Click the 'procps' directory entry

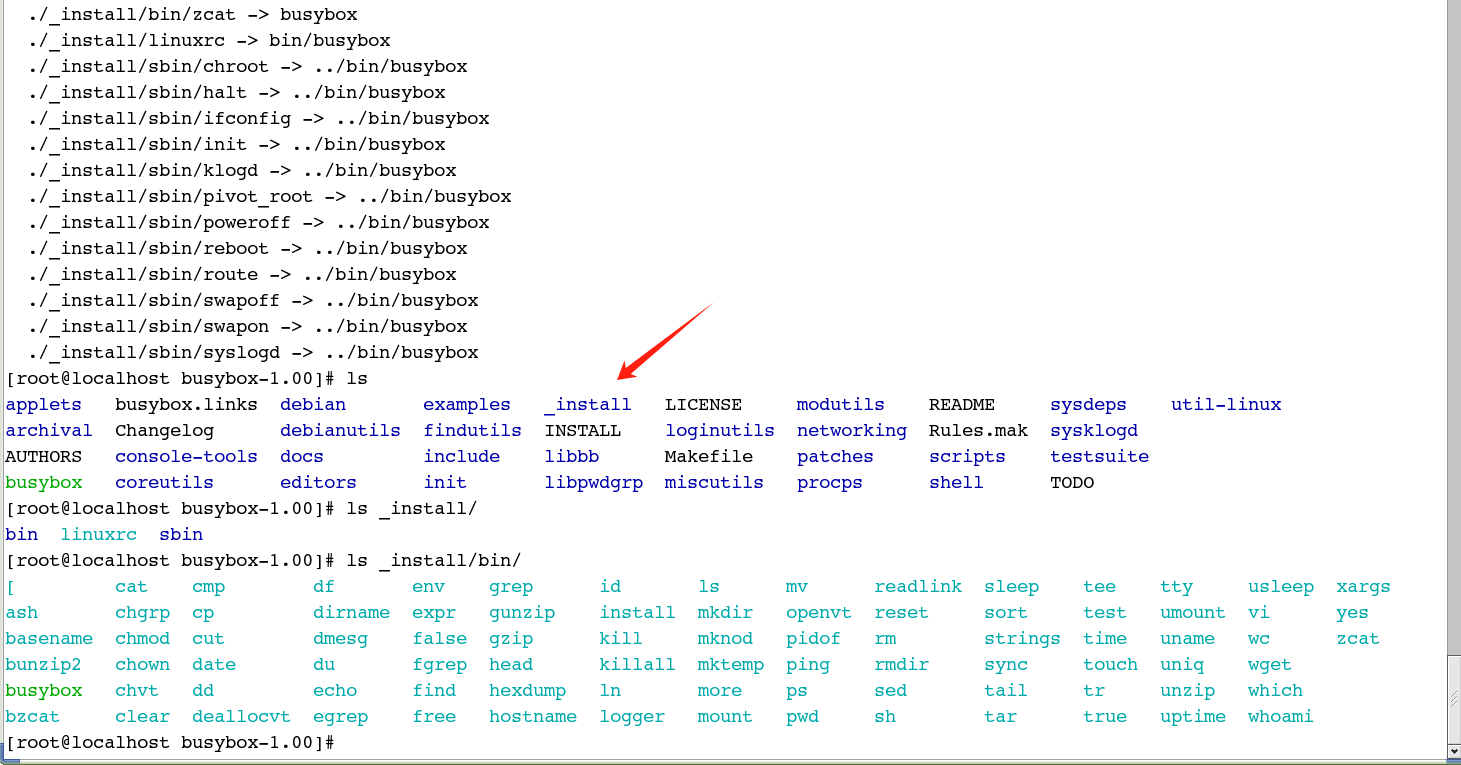pos(830,483)
